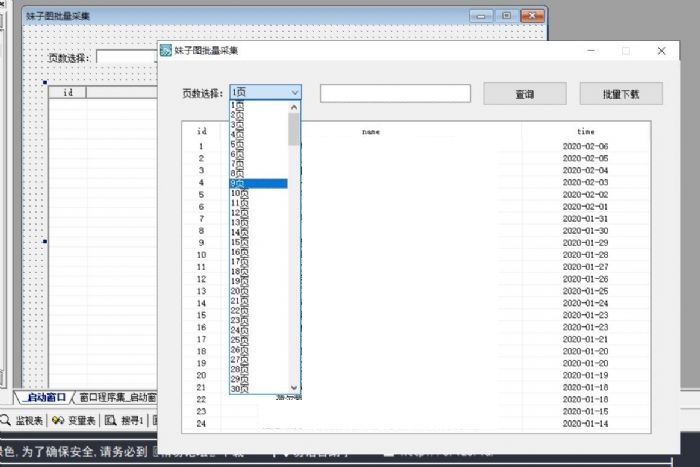This screenshot has height=467, width=700.
Task: Click the dropdown list scrollbar thumb
Action: (294, 130)
